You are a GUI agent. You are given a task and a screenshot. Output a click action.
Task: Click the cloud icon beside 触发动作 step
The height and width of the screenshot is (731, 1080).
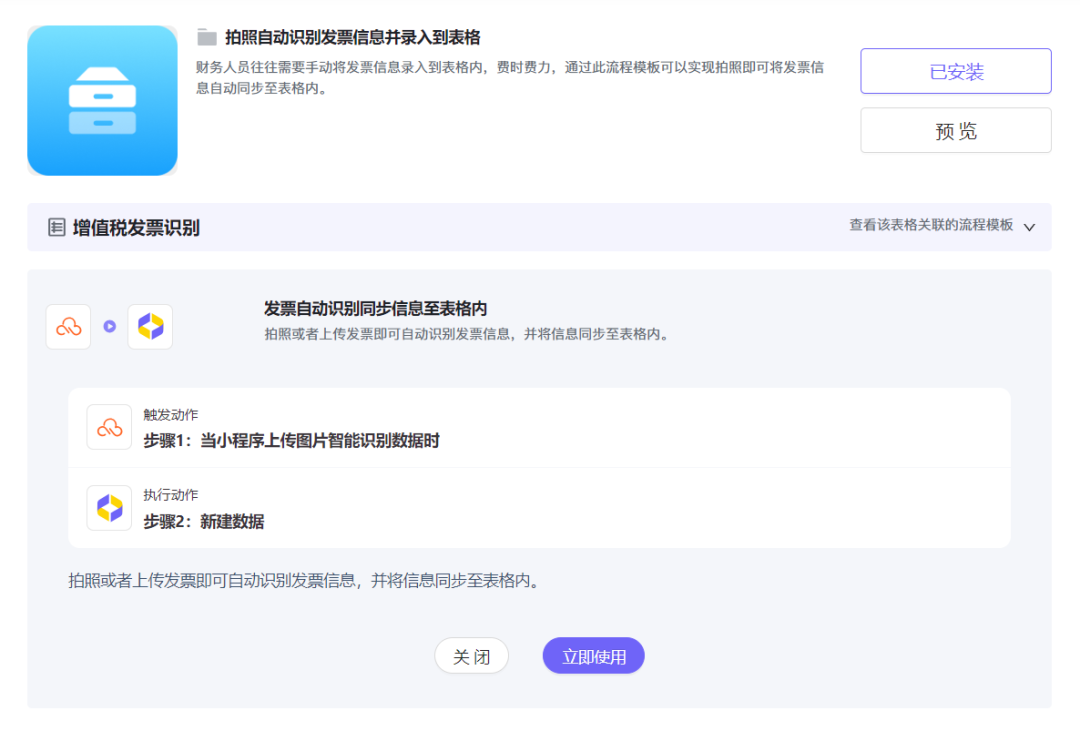point(109,427)
